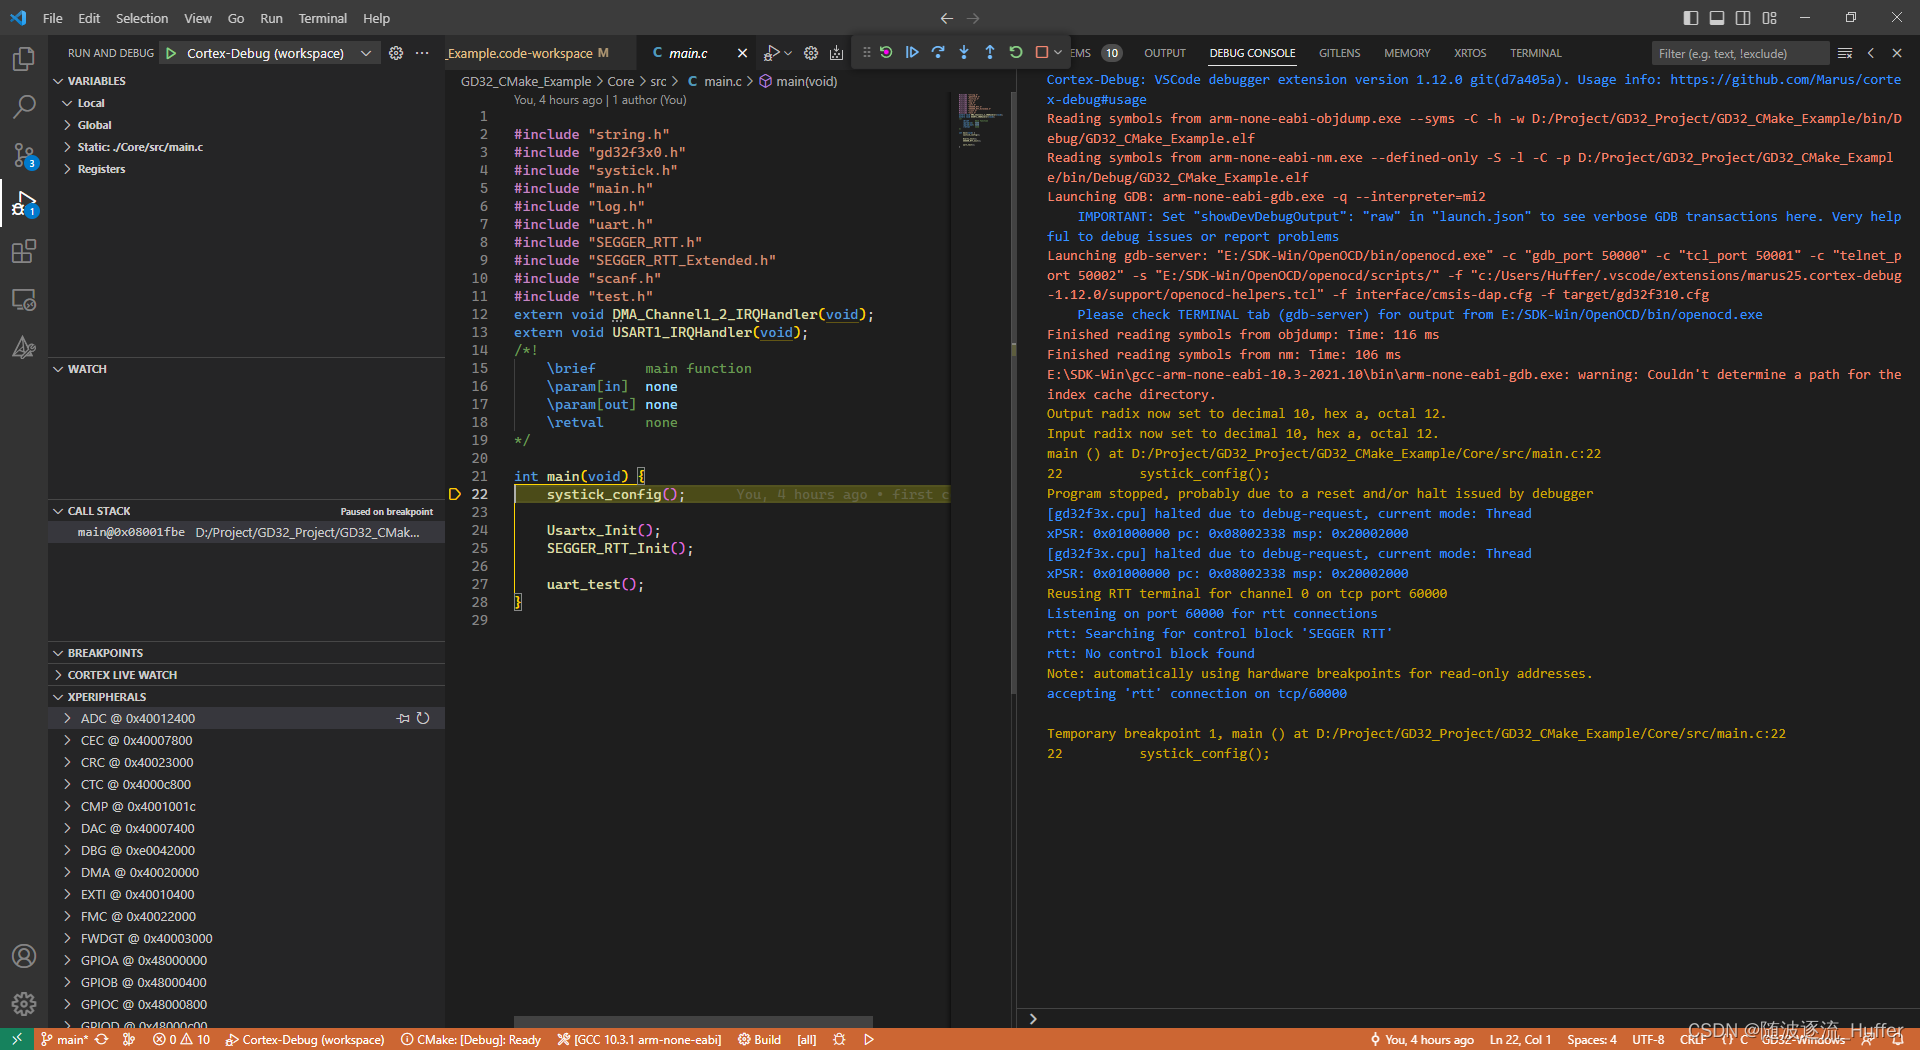Open the Terminal menu
The width and height of the screenshot is (1920, 1050).
coord(322,18)
